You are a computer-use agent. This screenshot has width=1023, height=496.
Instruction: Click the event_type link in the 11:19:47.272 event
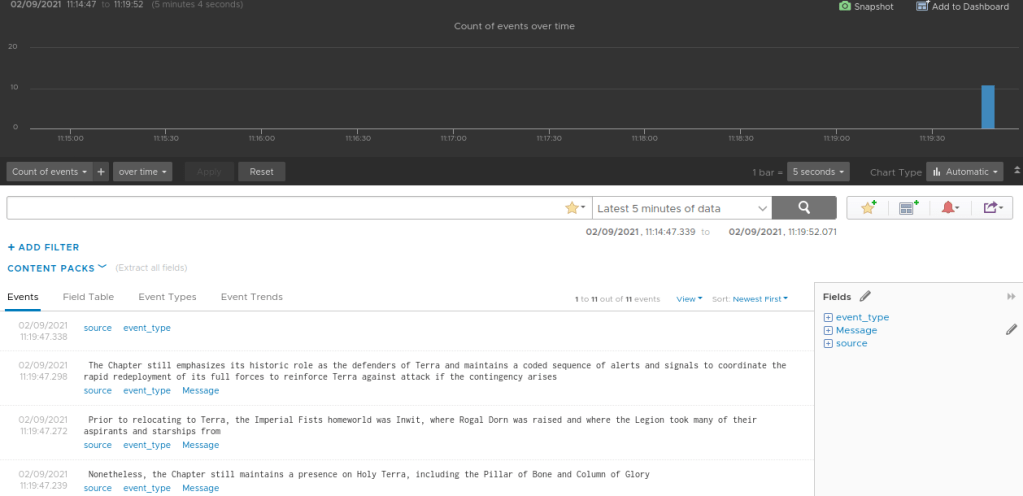[x=147, y=445]
